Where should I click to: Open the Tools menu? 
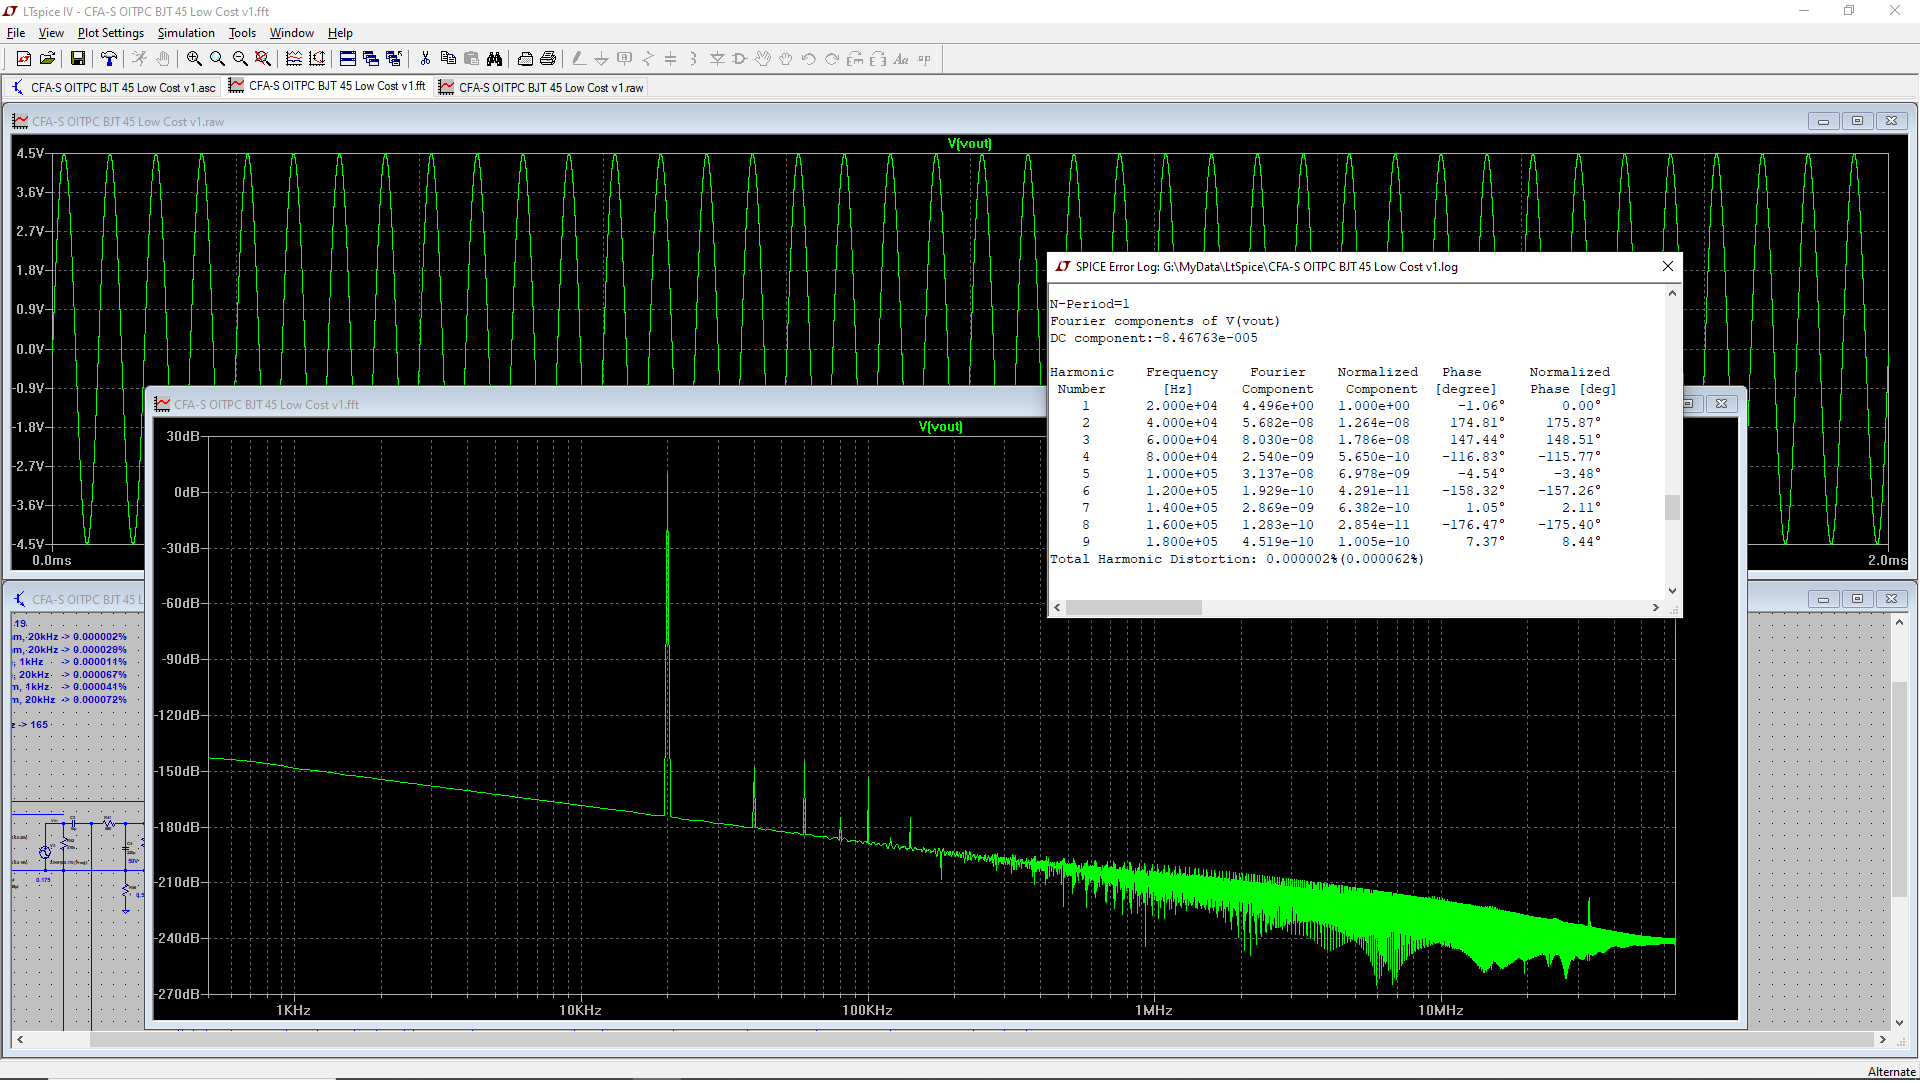(x=243, y=33)
